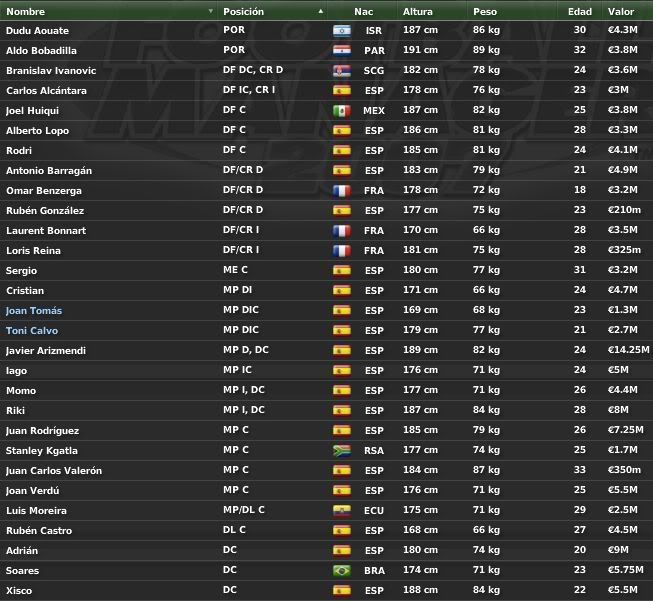Click the France flag icon for Laurent Bonnart
The width and height of the screenshot is (653, 601).
[342, 231]
